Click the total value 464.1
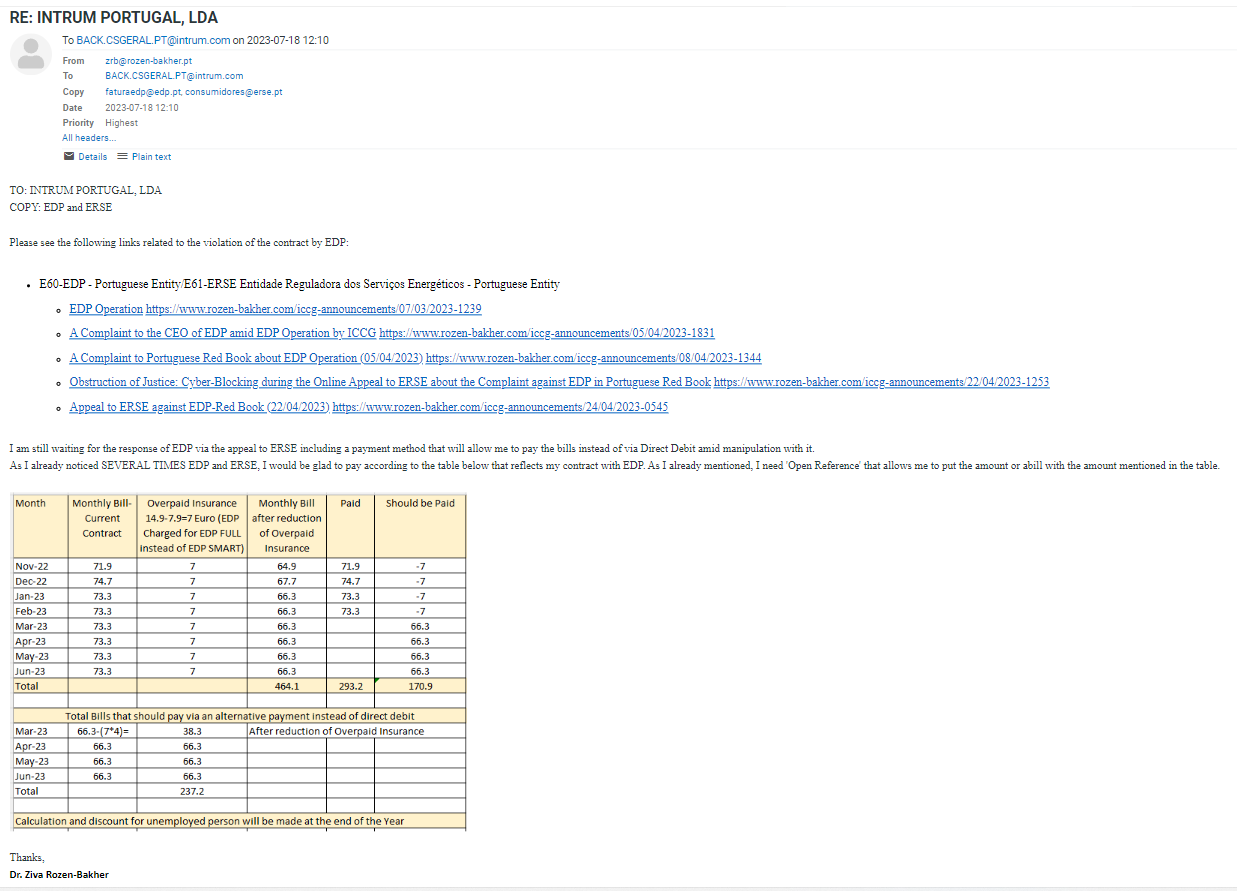1237x891 pixels. [287, 687]
